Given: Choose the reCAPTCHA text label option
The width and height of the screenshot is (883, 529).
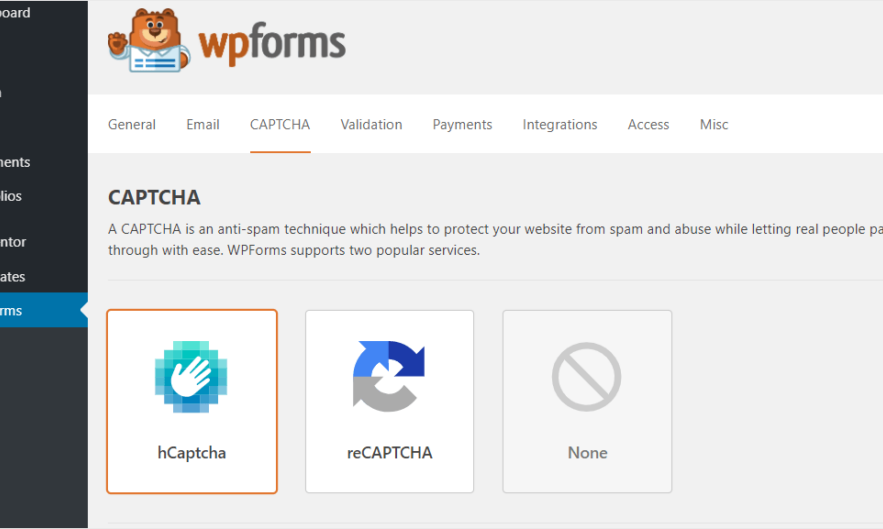Looking at the screenshot, I should [x=389, y=453].
